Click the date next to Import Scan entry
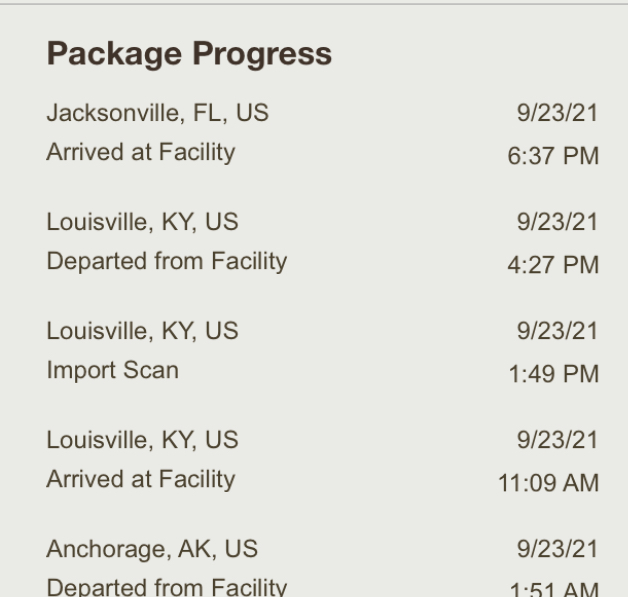This screenshot has width=628, height=597. [558, 331]
